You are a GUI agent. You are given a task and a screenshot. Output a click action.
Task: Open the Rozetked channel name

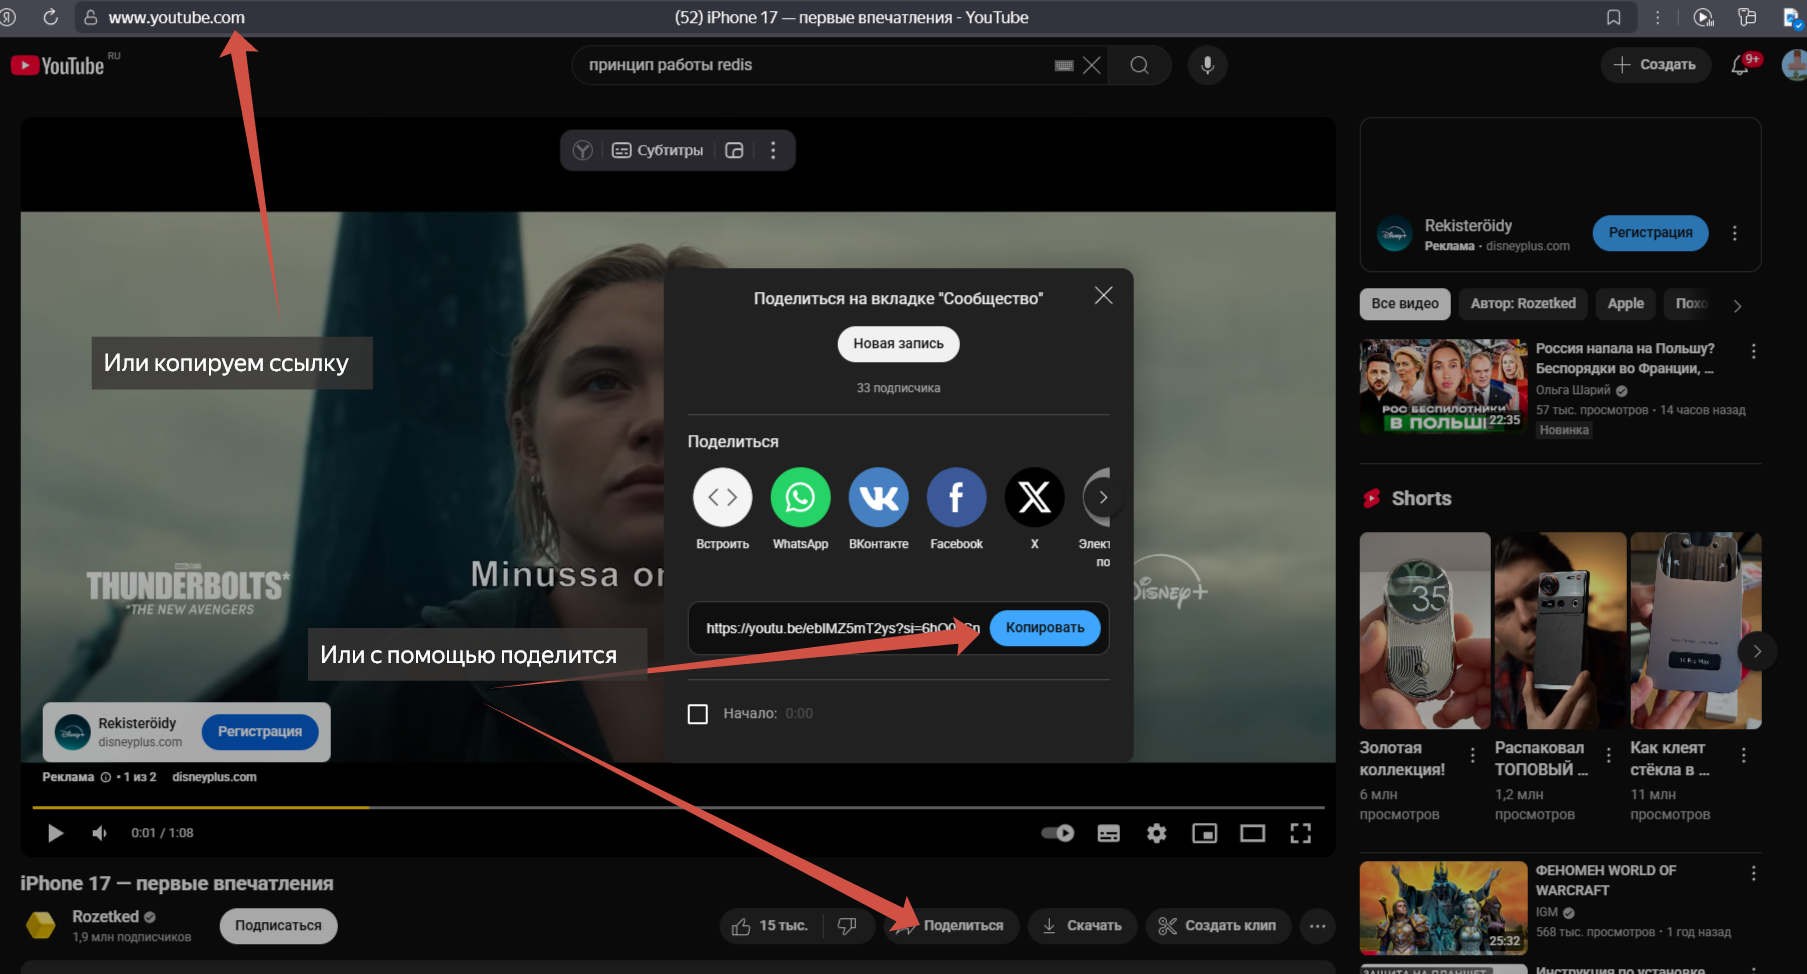click(105, 917)
